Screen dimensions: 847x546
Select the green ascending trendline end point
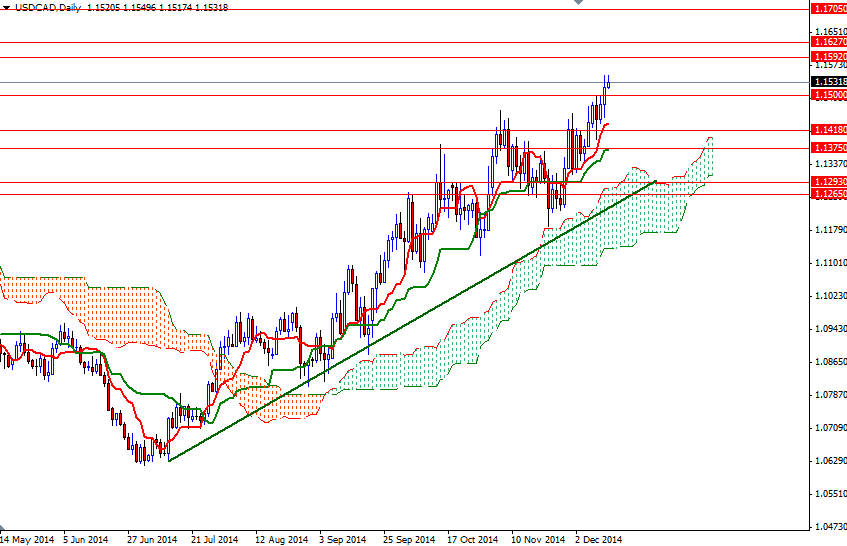click(x=655, y=181)
